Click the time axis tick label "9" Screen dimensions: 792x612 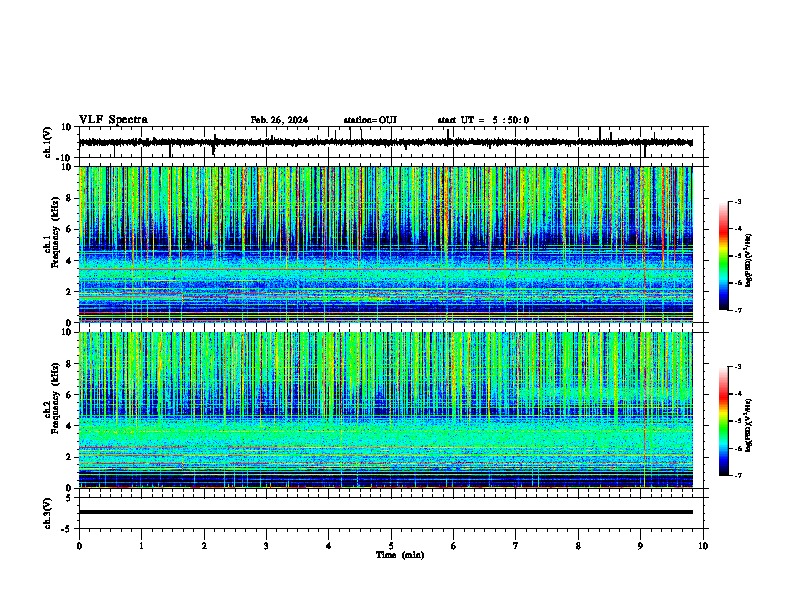640,545
